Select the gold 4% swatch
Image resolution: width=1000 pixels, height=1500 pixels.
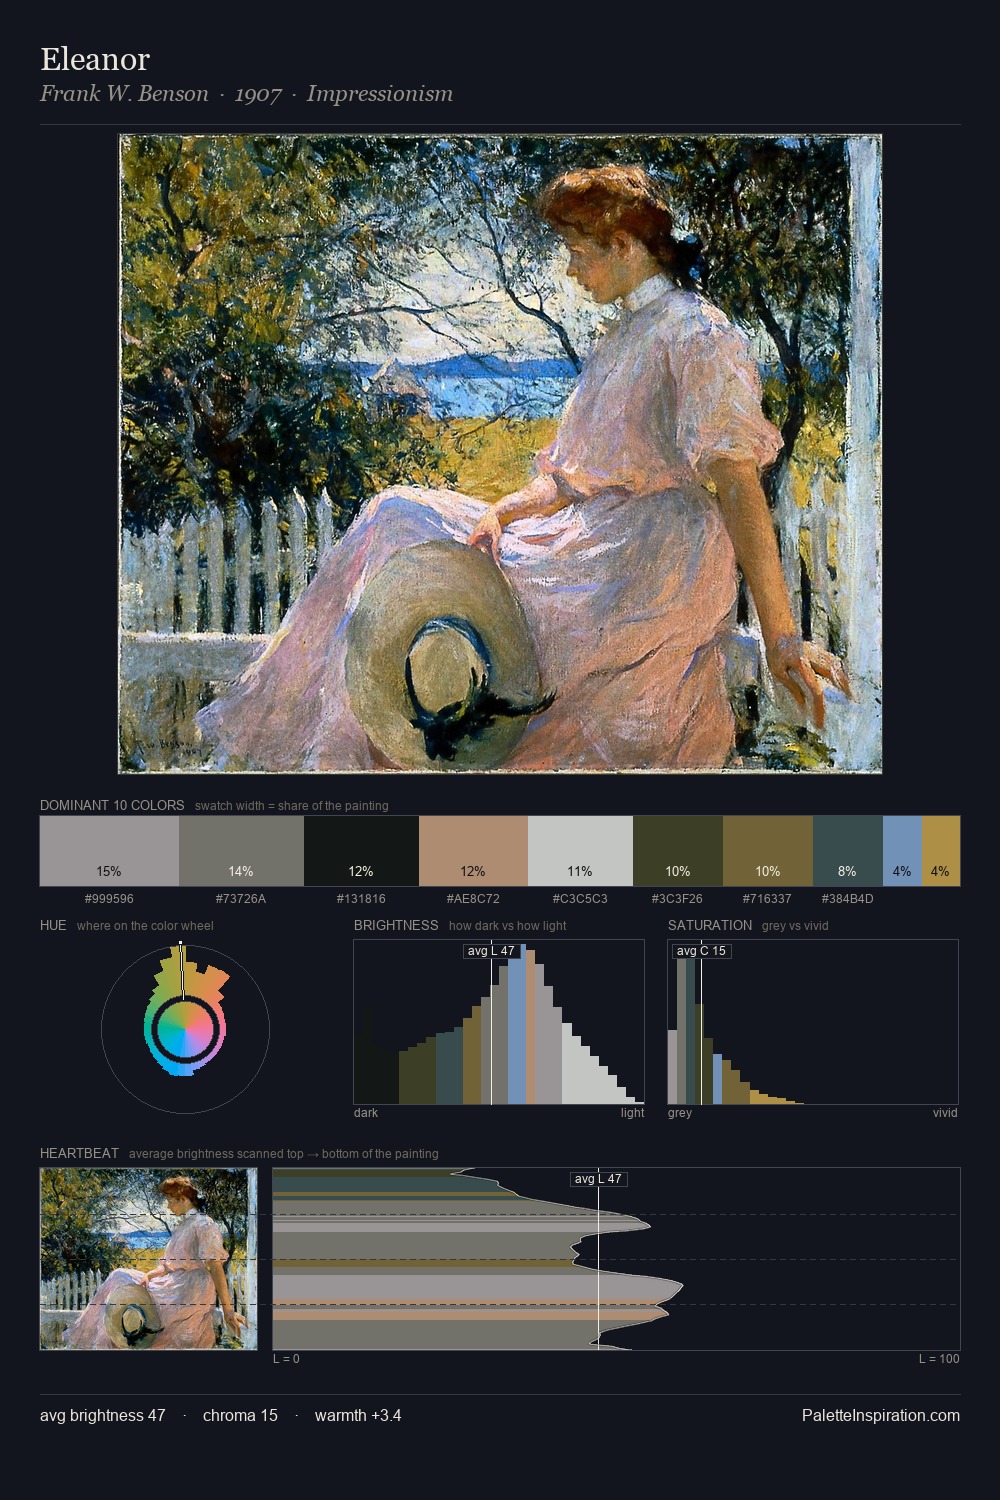point(941,851)
